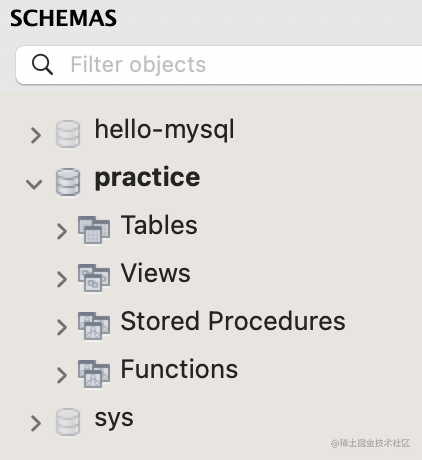
Task: Expand the Functions node
Action: [x=62, y=375]
